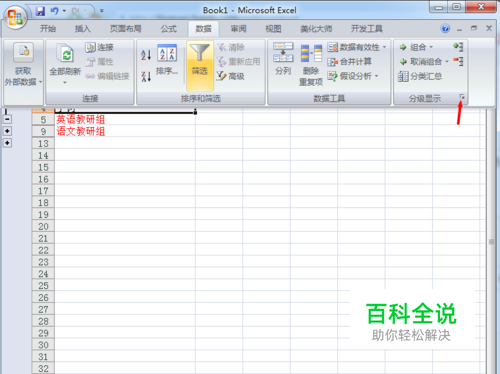Select row 20 header

point(43,226)
